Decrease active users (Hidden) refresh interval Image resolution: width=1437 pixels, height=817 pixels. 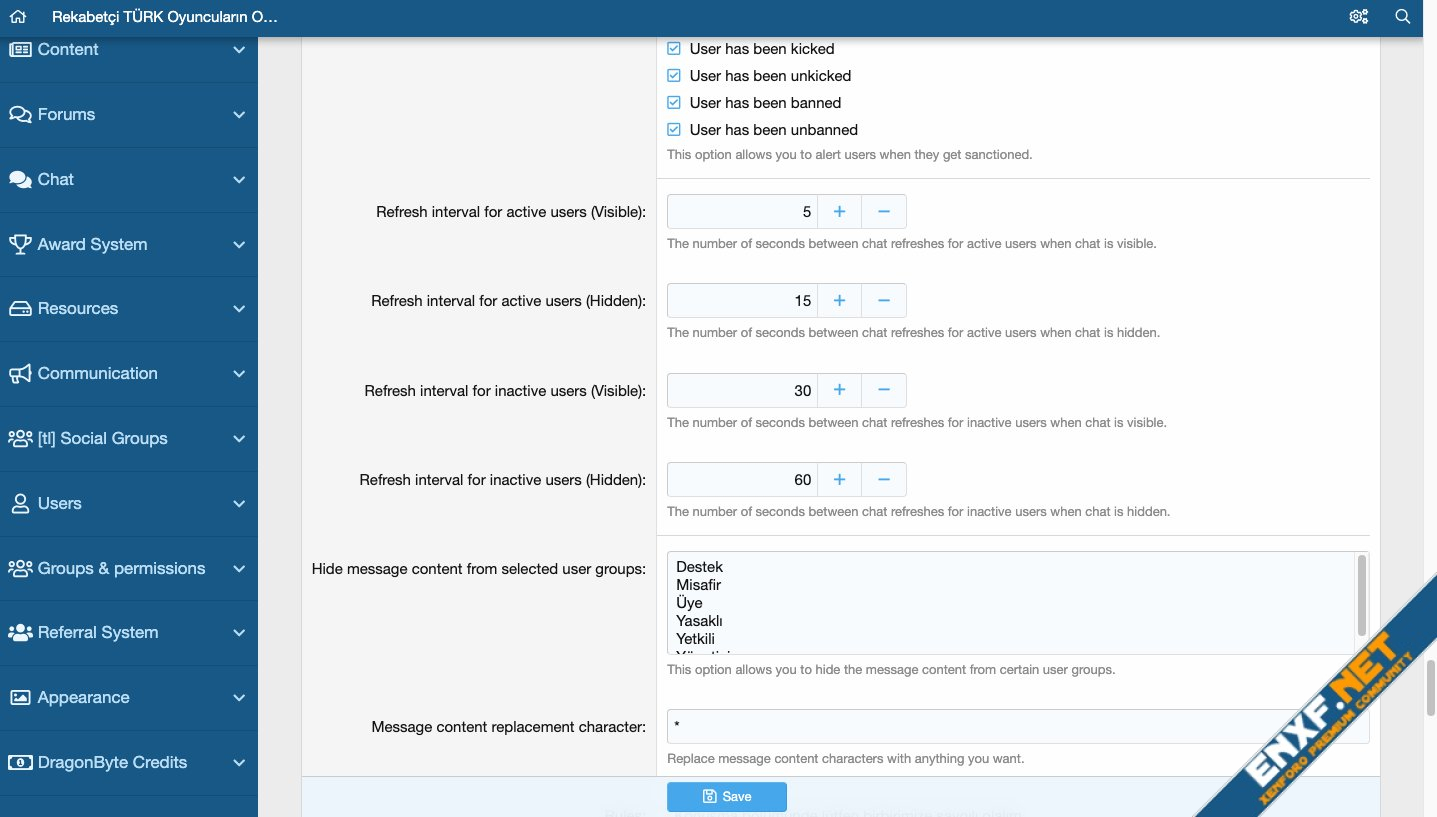(x=884, y=301)
